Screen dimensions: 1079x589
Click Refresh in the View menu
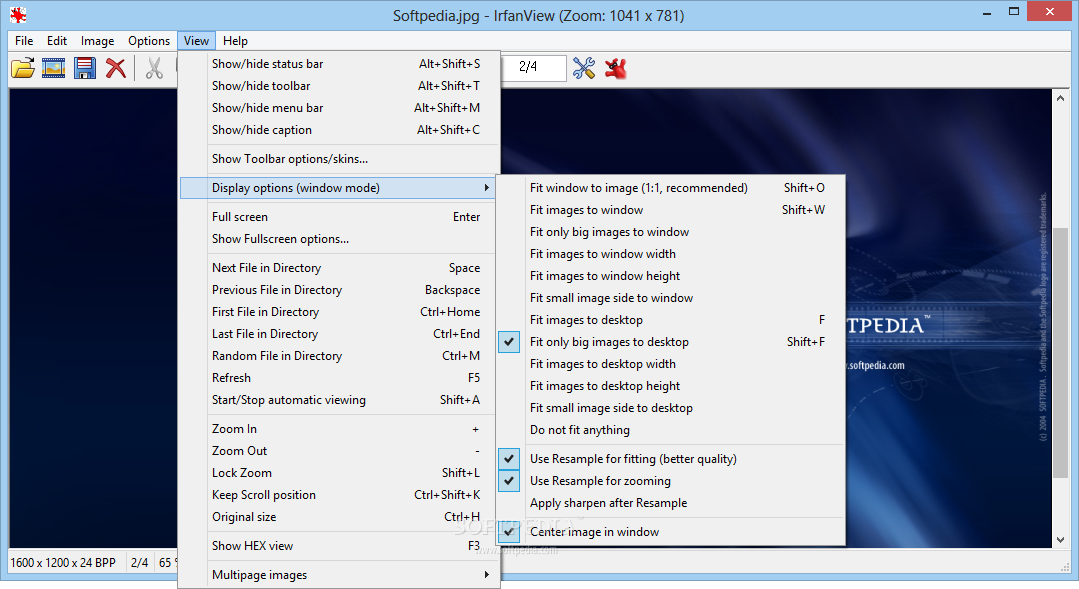pos(338,378)
